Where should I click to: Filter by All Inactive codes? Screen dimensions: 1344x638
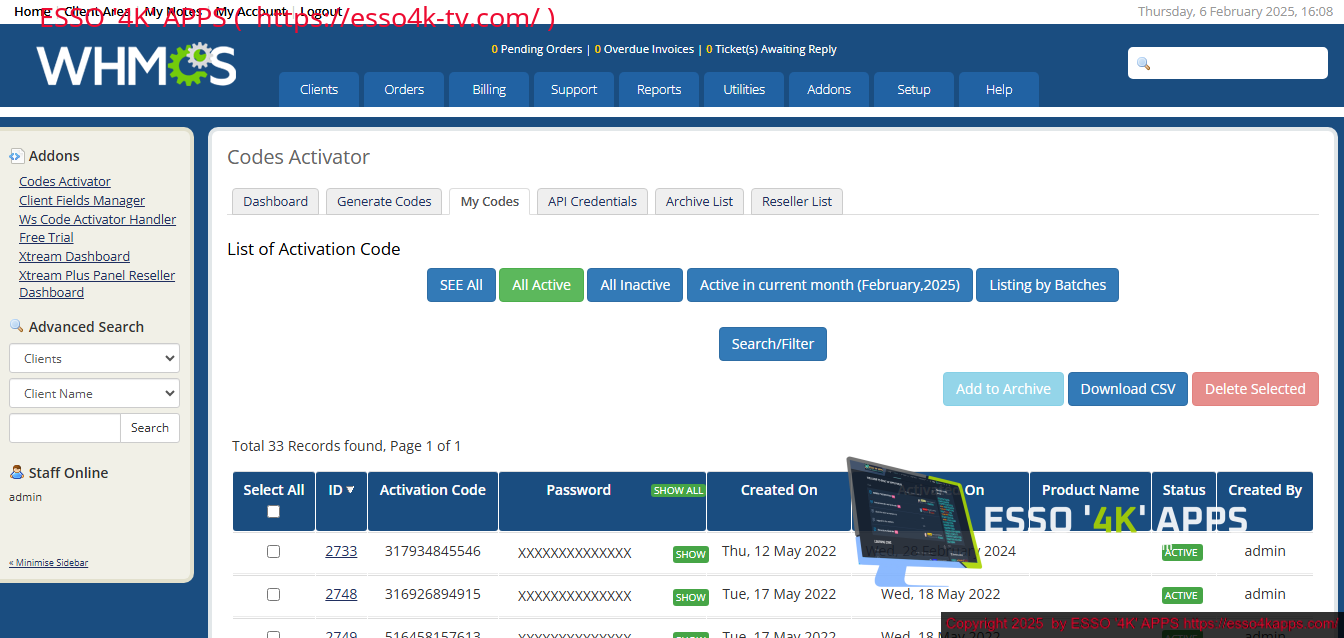click(x=635, y=285)
